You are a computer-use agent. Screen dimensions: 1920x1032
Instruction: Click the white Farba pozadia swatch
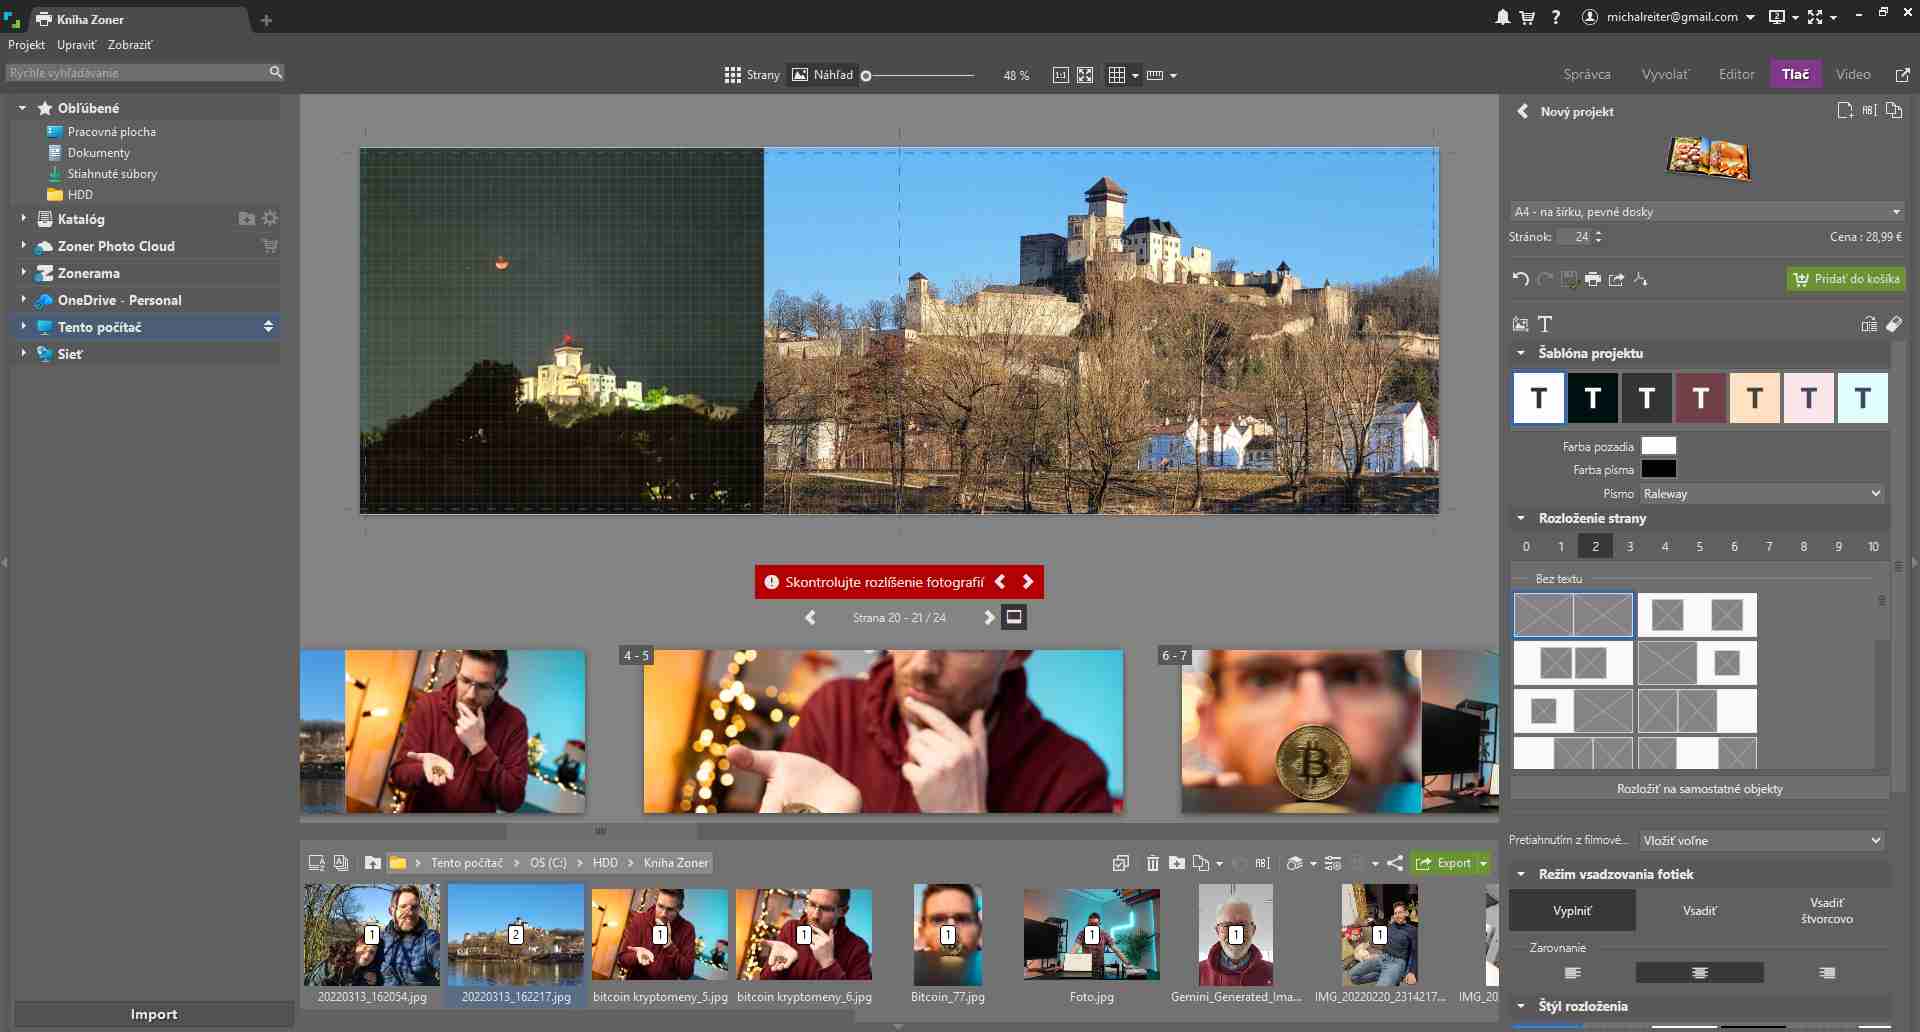point(1658,446)
